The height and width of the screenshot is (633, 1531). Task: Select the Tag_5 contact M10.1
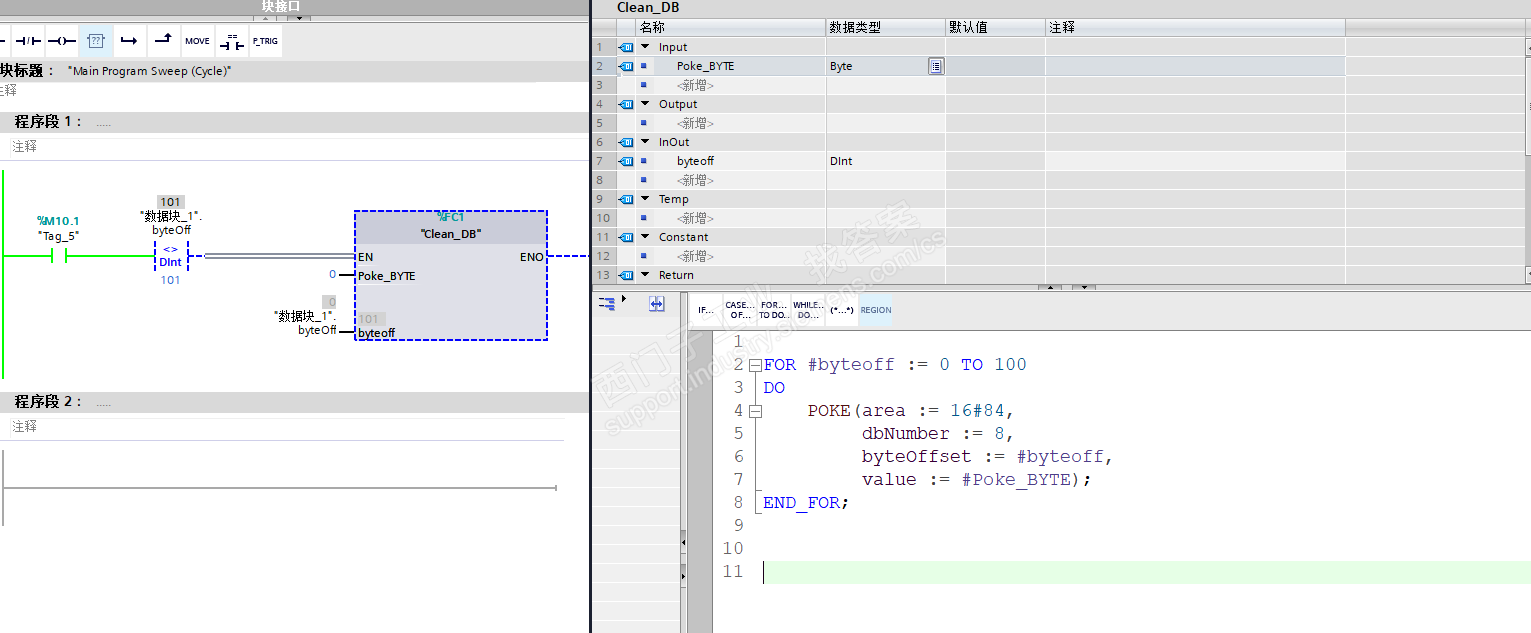(x=58, y=257)
